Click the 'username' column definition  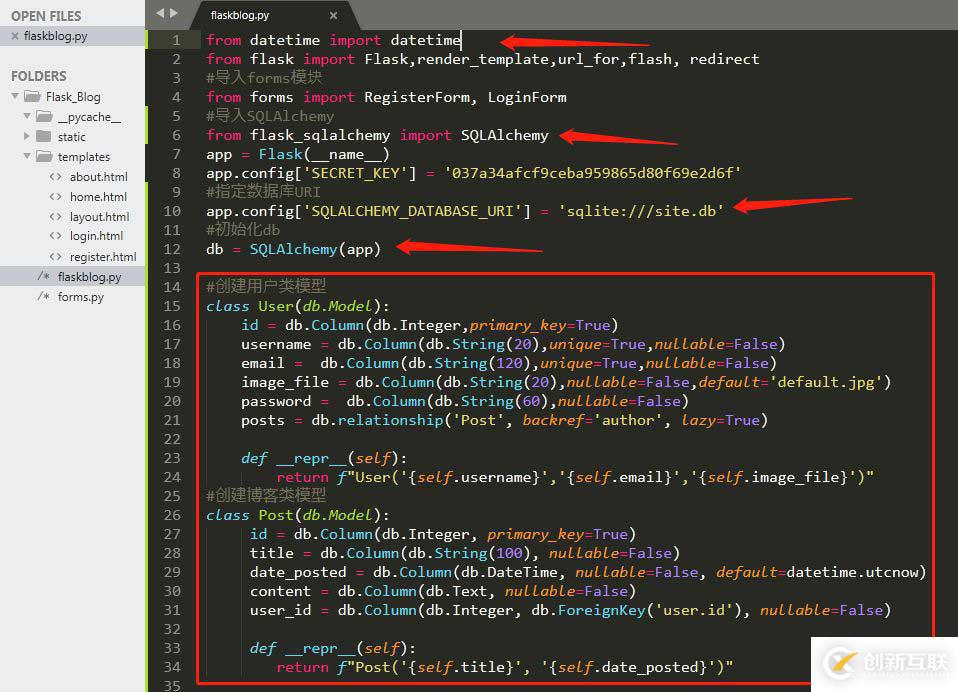tap(513, 344)
